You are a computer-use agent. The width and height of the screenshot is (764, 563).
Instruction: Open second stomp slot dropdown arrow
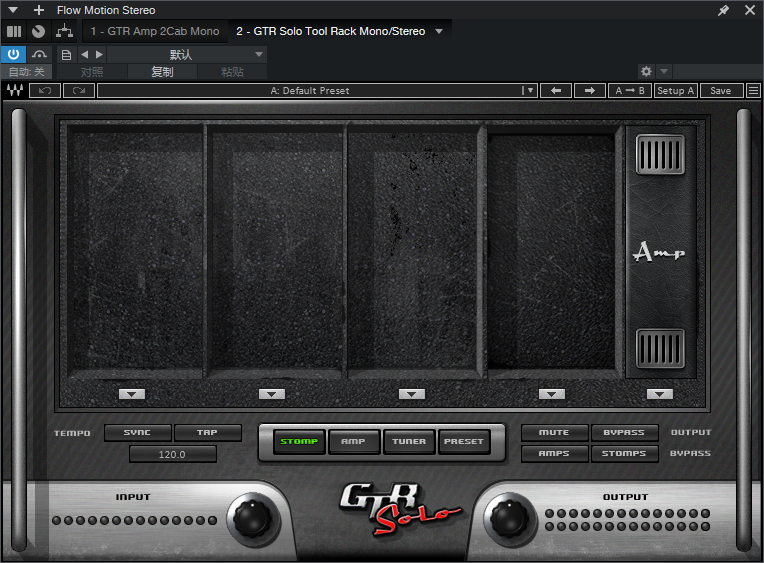[272, 394]
